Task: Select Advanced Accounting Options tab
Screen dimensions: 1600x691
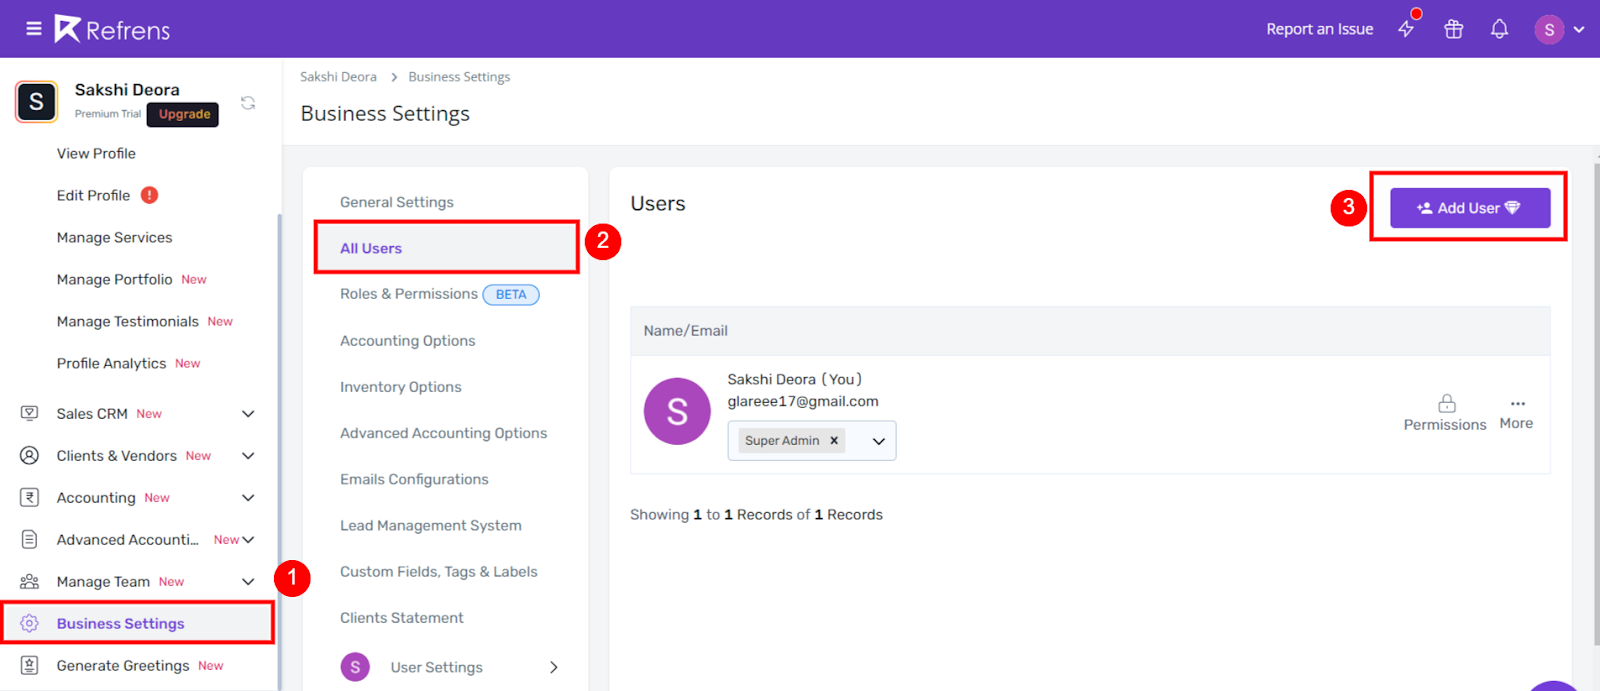Action: (444, 433)
